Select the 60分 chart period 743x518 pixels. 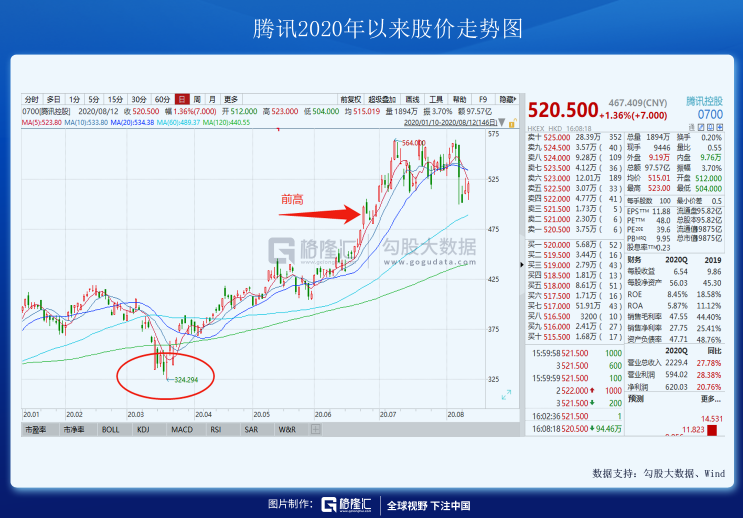tap(162, 100)
